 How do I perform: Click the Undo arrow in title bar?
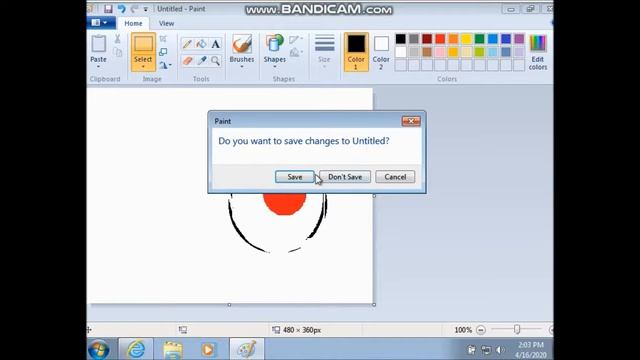point(121,9)
